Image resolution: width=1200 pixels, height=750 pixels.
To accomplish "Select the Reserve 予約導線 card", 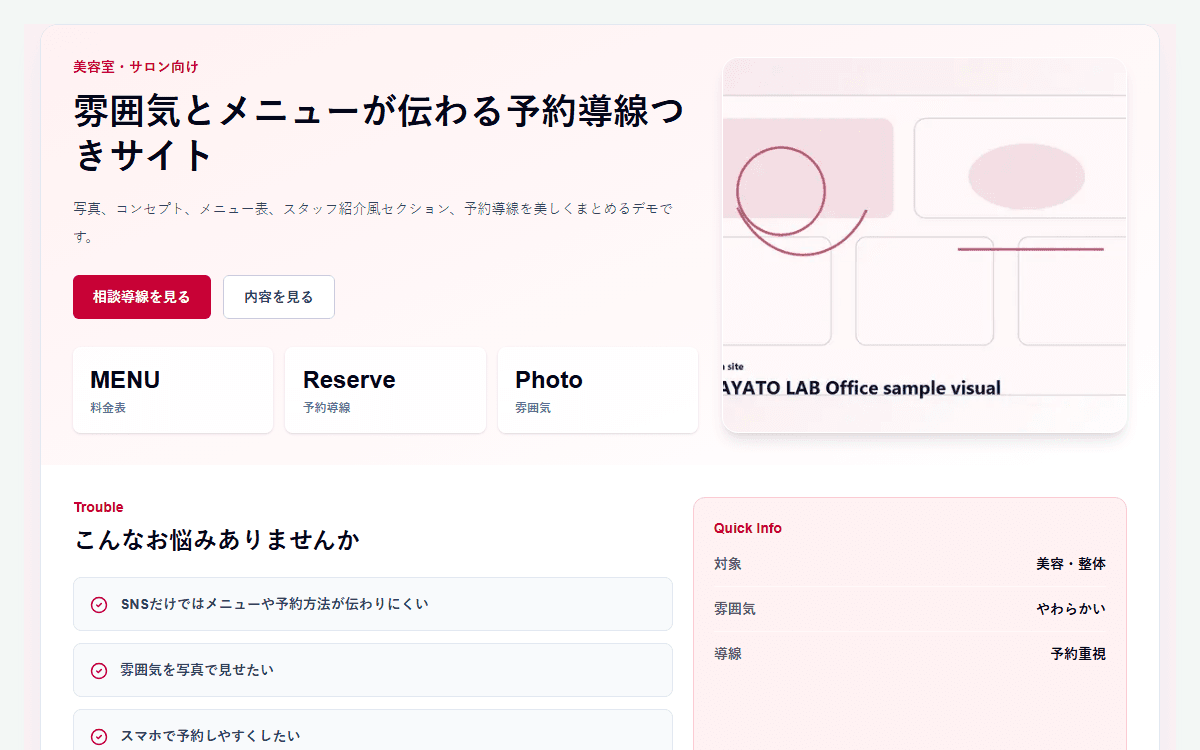I will tap(385, 390).
